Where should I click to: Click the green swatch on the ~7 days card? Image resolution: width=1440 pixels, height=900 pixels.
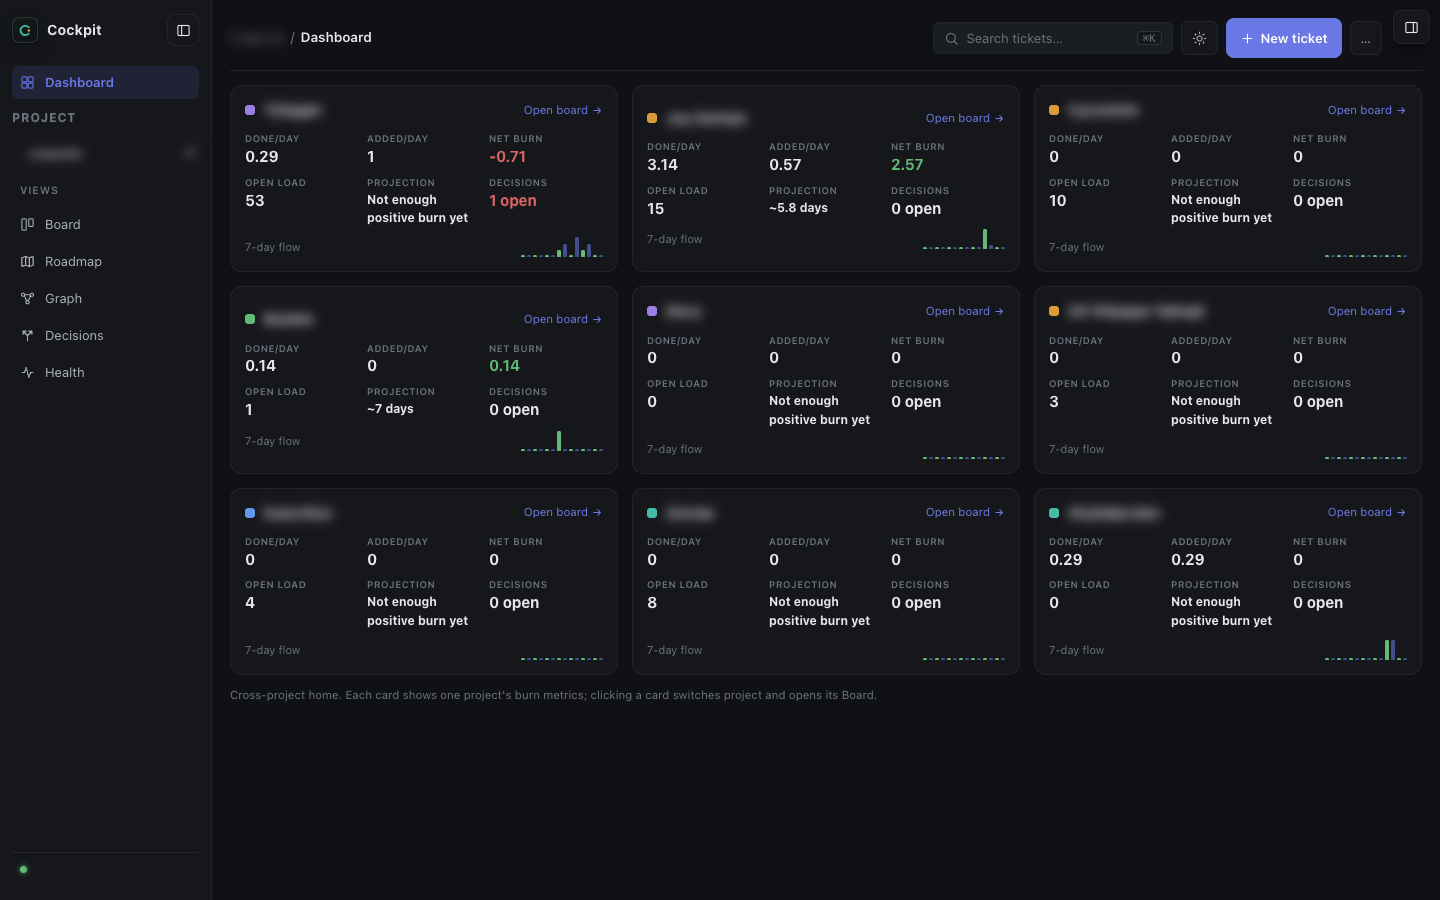[250, 319]
